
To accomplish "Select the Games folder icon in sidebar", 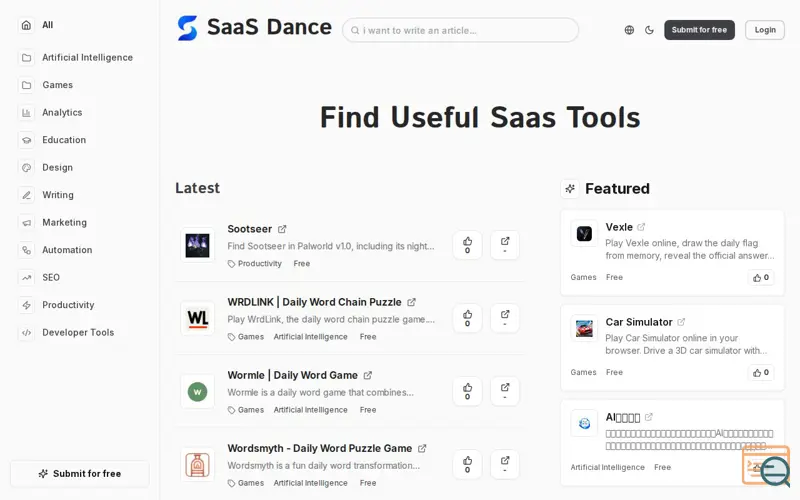I will (x=27, y=85).
